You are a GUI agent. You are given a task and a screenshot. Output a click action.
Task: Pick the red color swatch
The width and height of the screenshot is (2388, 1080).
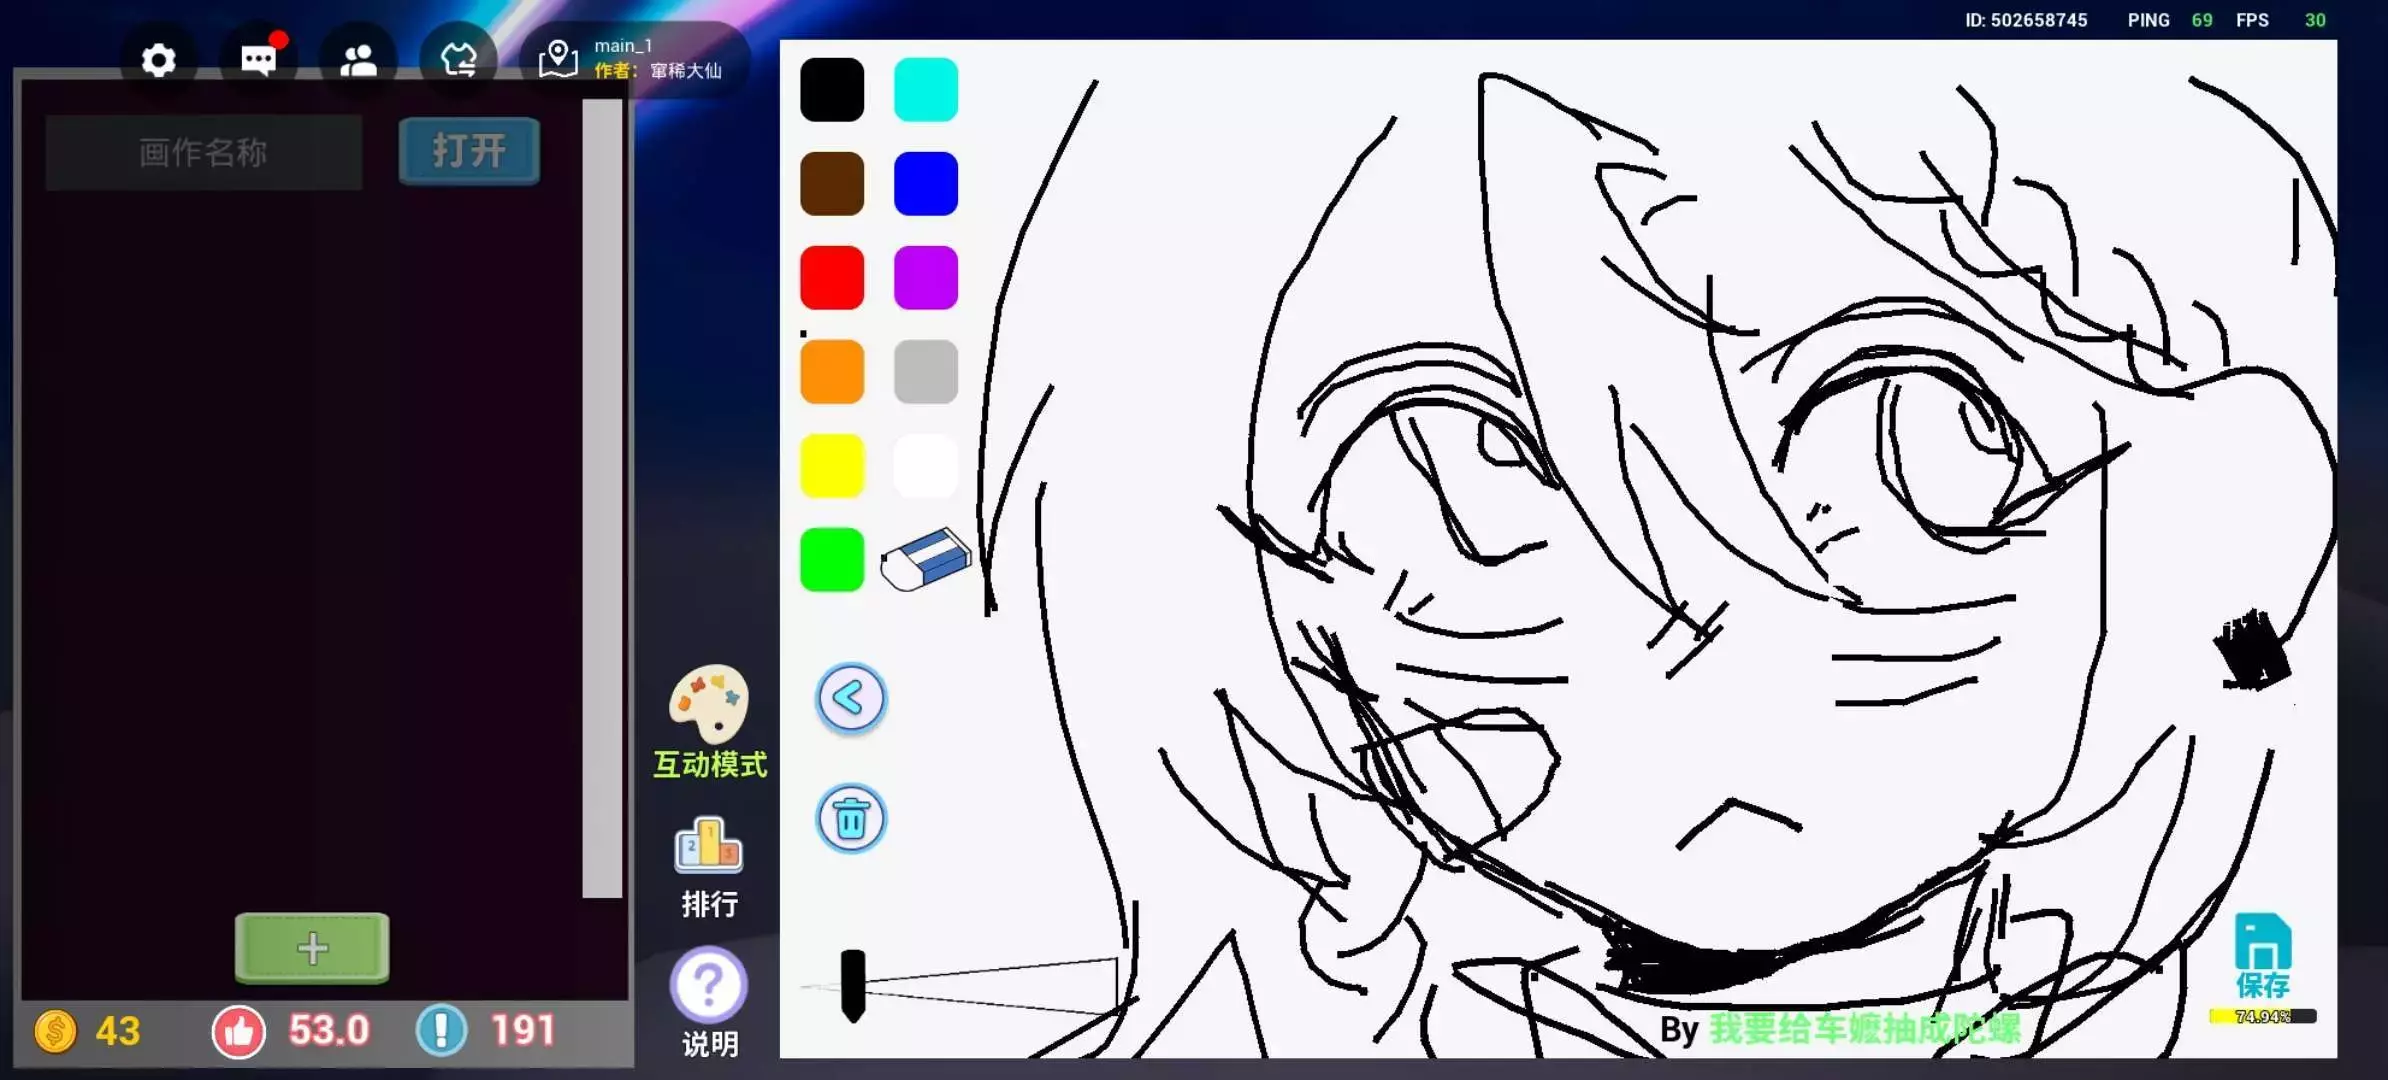(832, 278)
